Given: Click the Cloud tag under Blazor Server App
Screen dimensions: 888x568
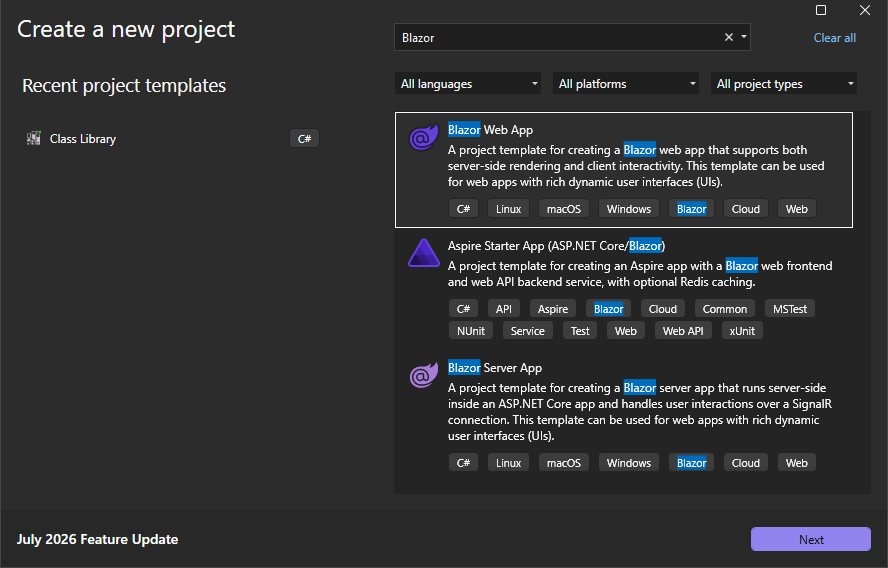Looking at the screenshot, I should pos(746,463).
